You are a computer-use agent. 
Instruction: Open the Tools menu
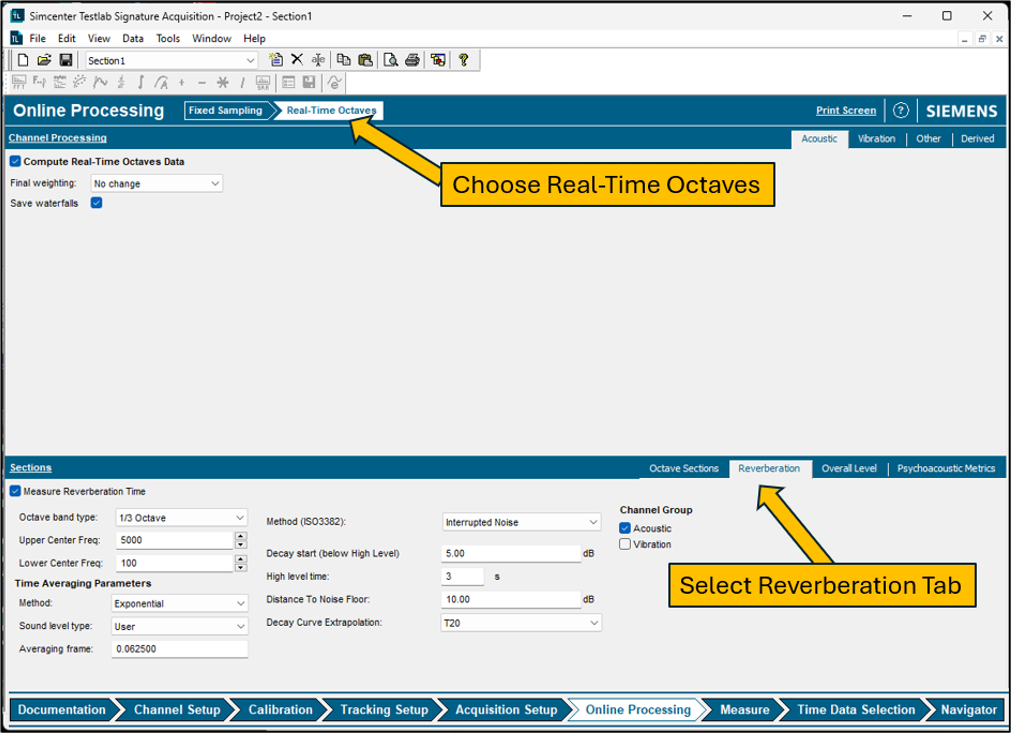click(x=168, y=38)
